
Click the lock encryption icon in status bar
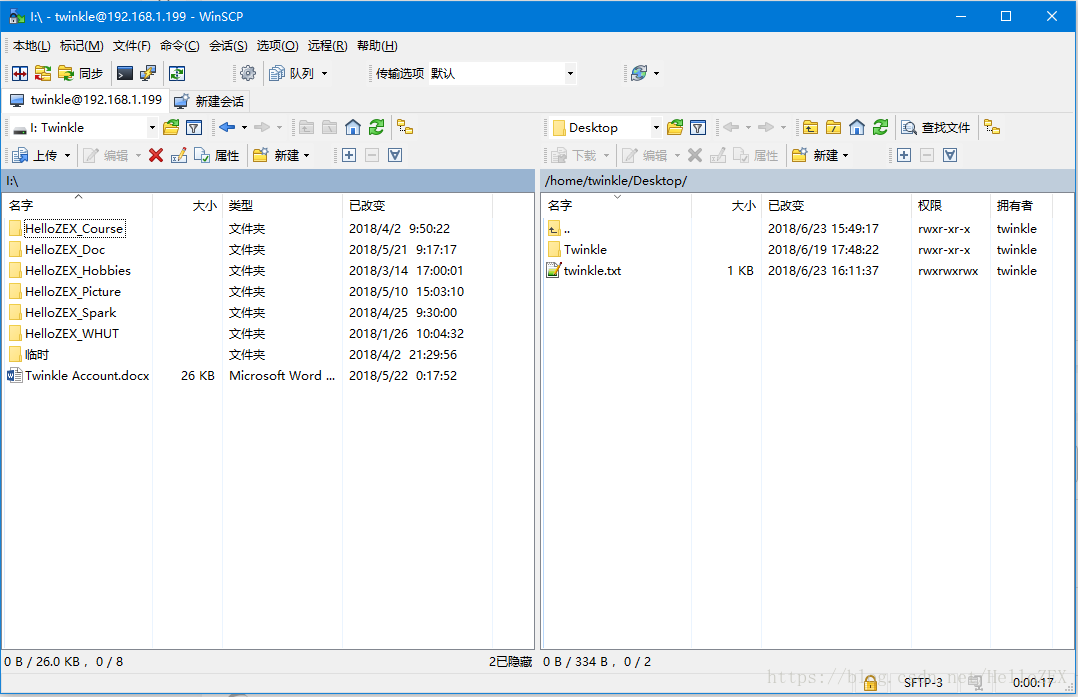coord(870,683)
